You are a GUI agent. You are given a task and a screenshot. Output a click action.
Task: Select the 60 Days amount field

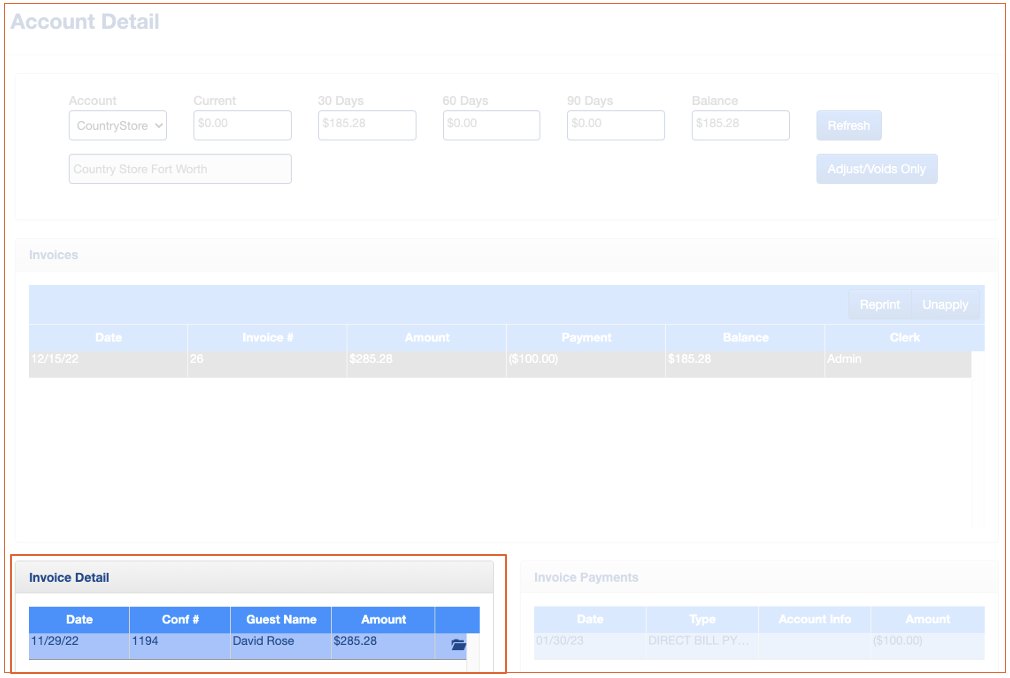[x=491, y=125]
